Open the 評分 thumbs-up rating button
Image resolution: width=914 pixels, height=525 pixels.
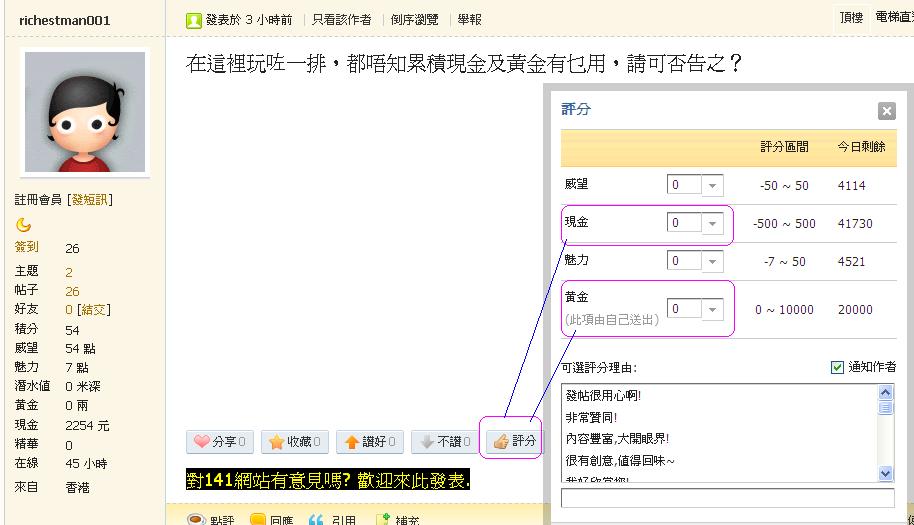514,441
